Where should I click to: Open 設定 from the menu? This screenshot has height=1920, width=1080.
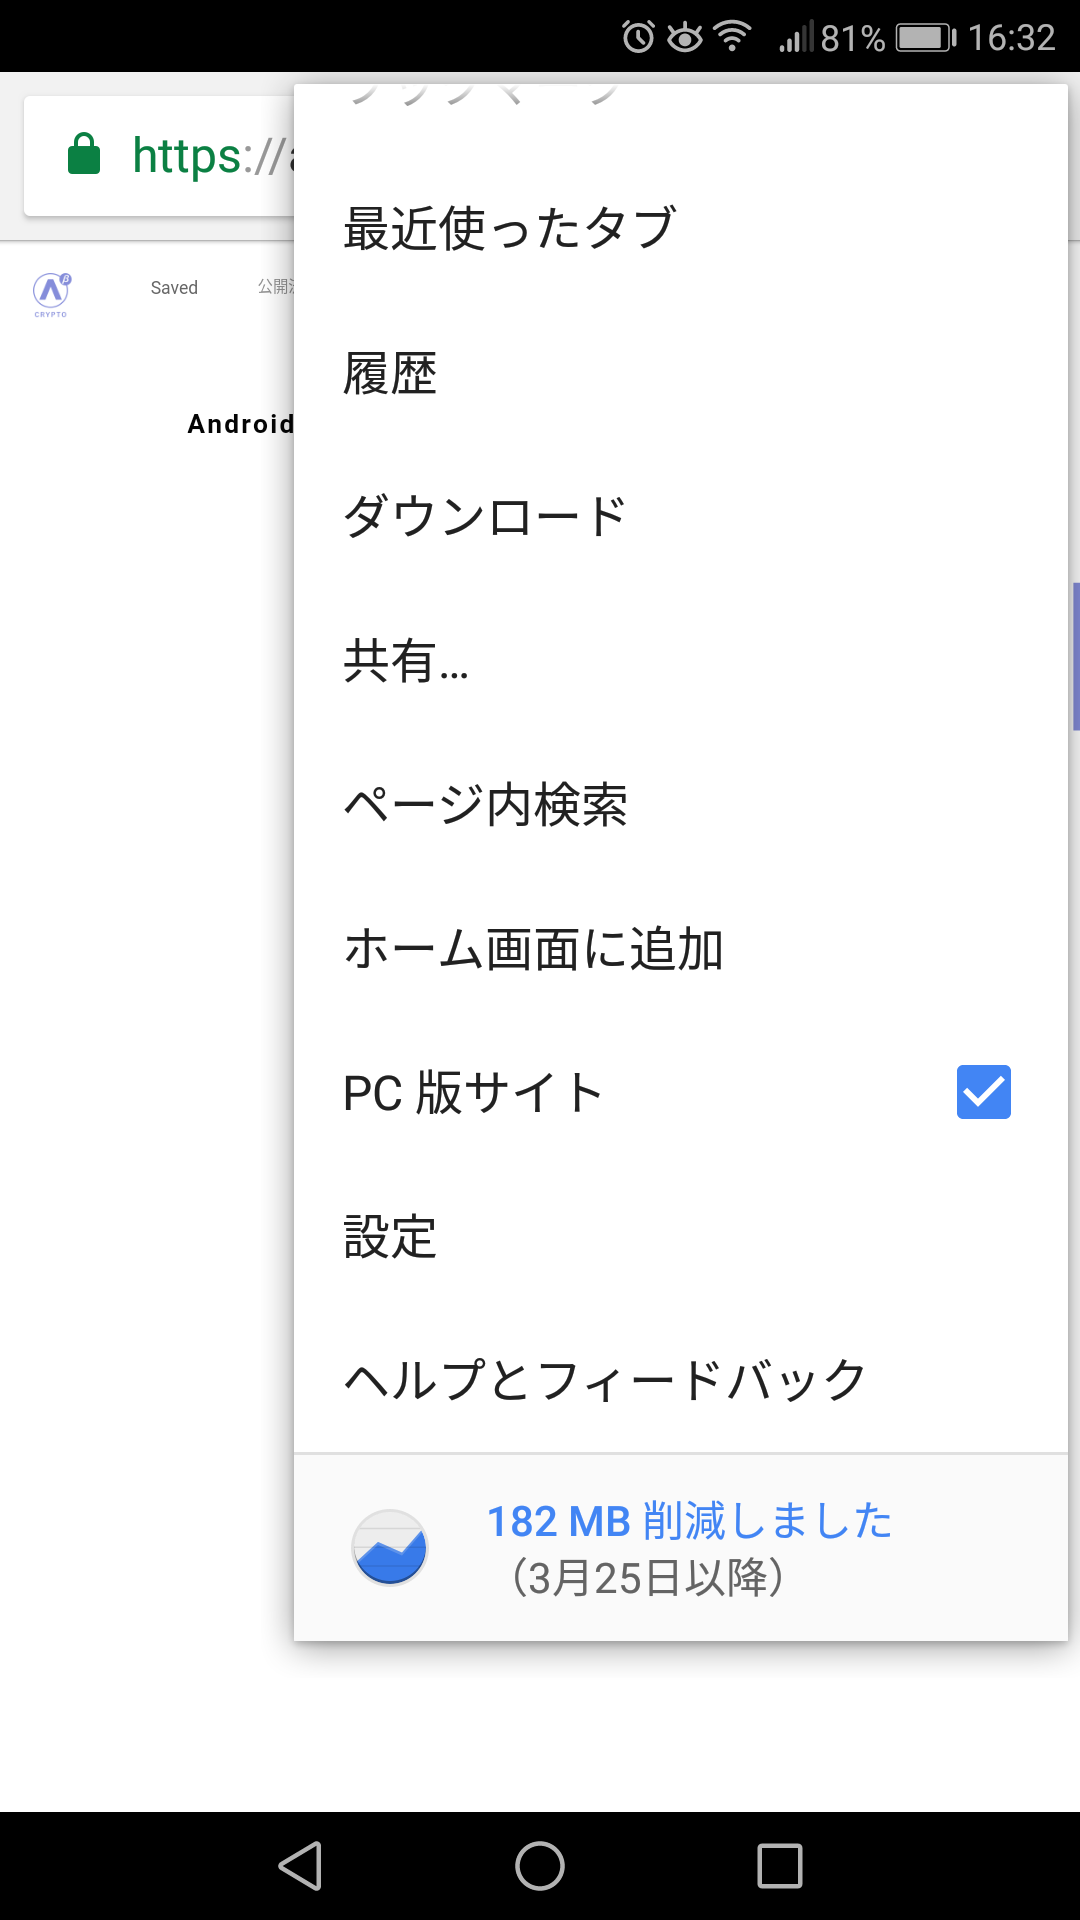pyautogui.click(x=390, y=1237)
